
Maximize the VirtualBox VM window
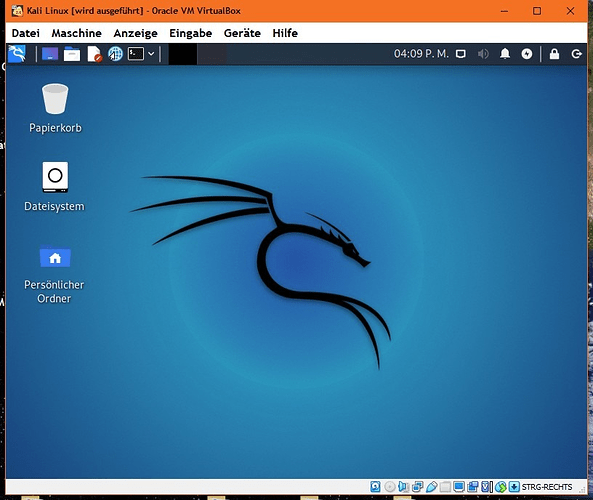point(537,11)
